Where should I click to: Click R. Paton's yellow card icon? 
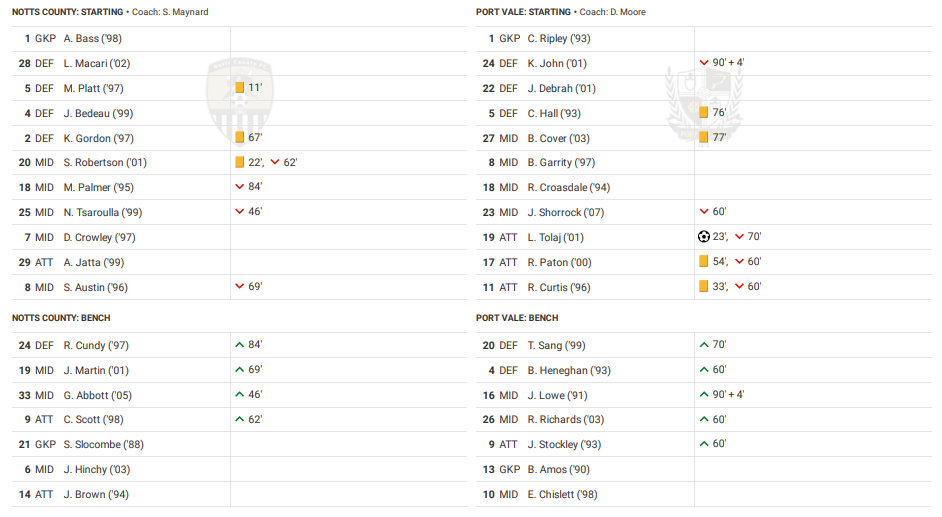coord(704,262)
